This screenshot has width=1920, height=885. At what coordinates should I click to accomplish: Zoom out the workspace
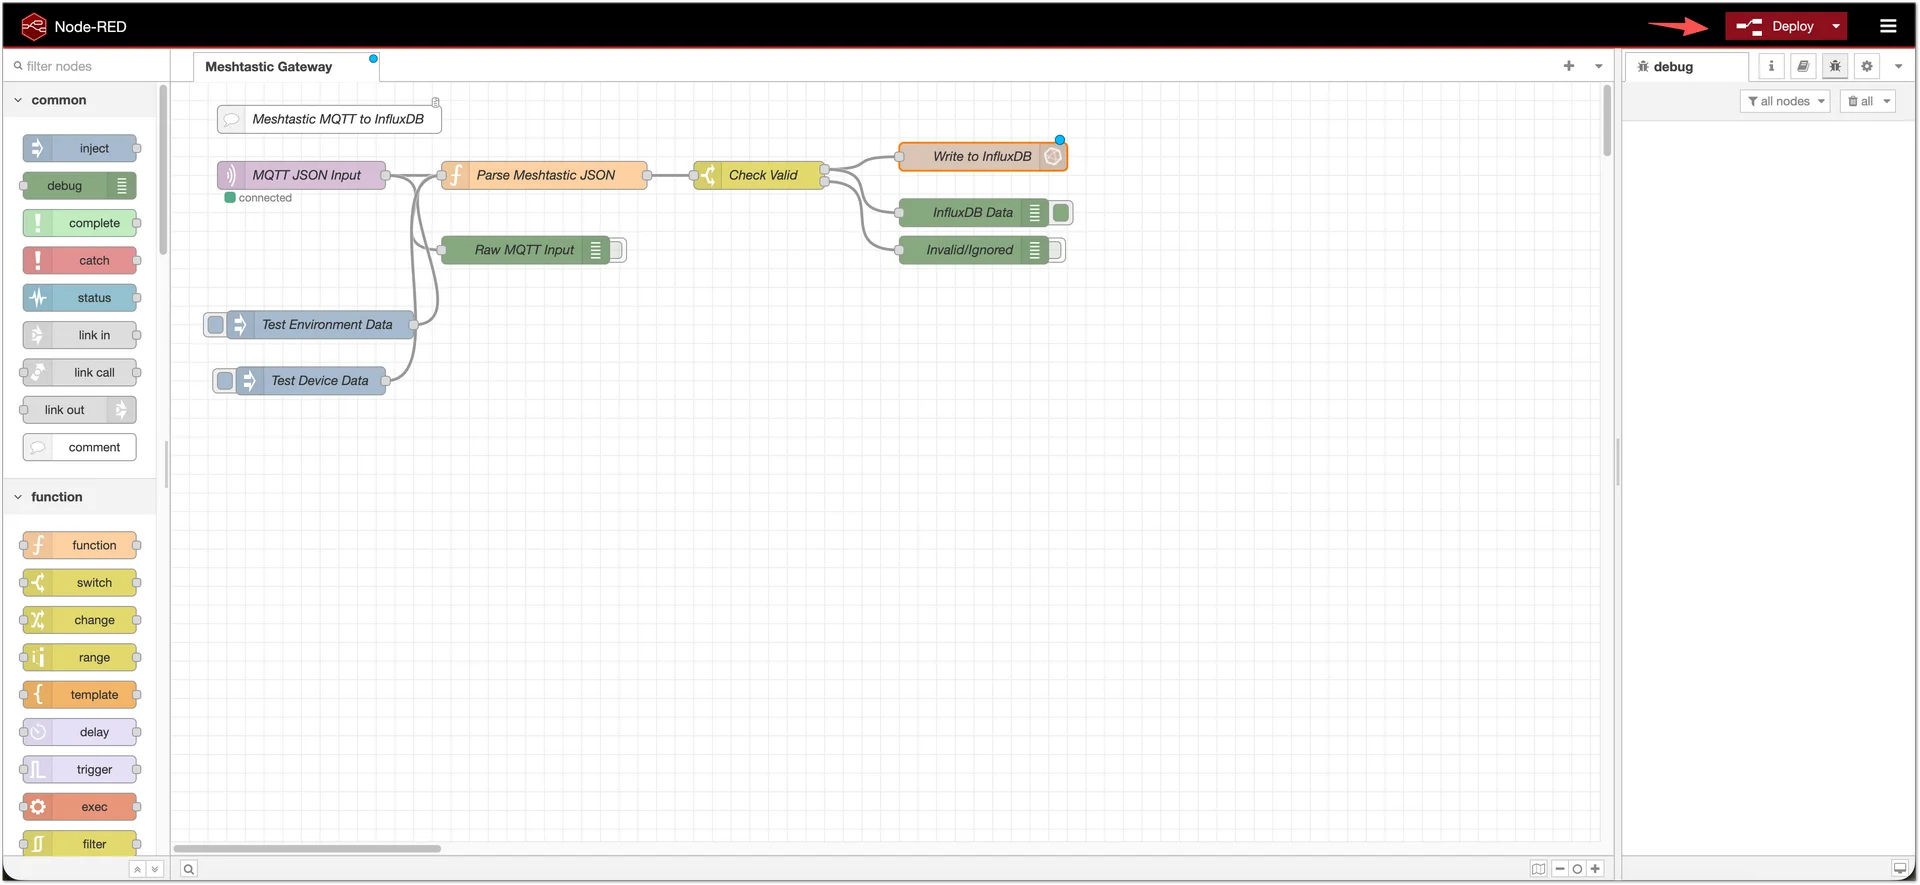click(x=1560, y=869)
